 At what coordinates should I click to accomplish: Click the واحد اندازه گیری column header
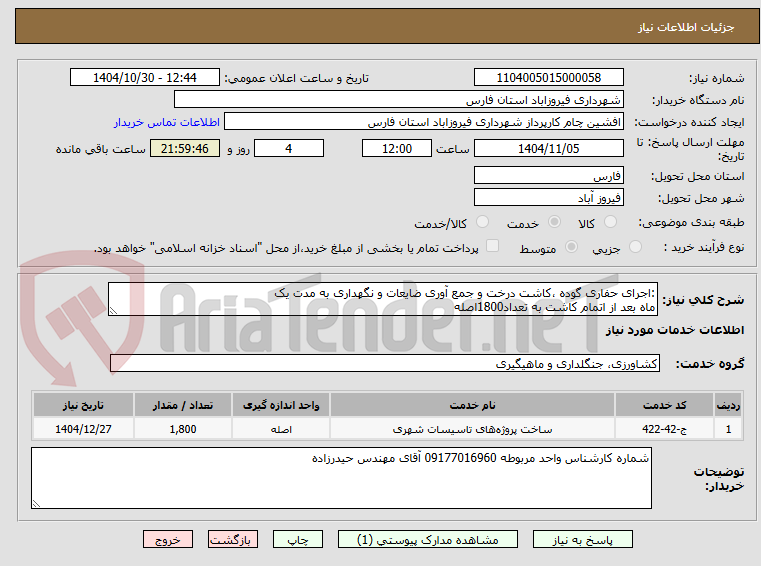tap(281, 405)
